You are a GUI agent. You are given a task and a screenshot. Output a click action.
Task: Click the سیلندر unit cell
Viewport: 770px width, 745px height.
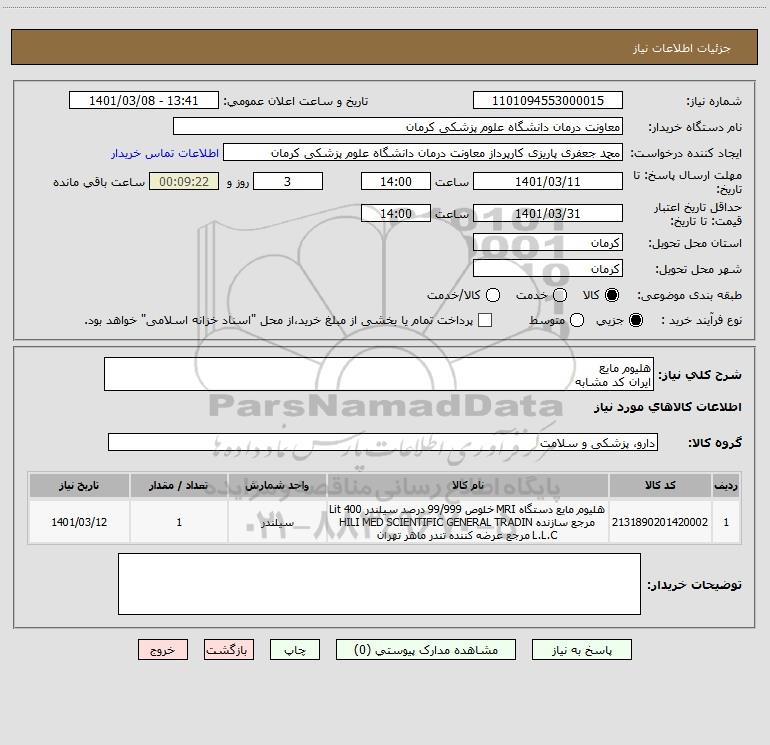point(277,522)
